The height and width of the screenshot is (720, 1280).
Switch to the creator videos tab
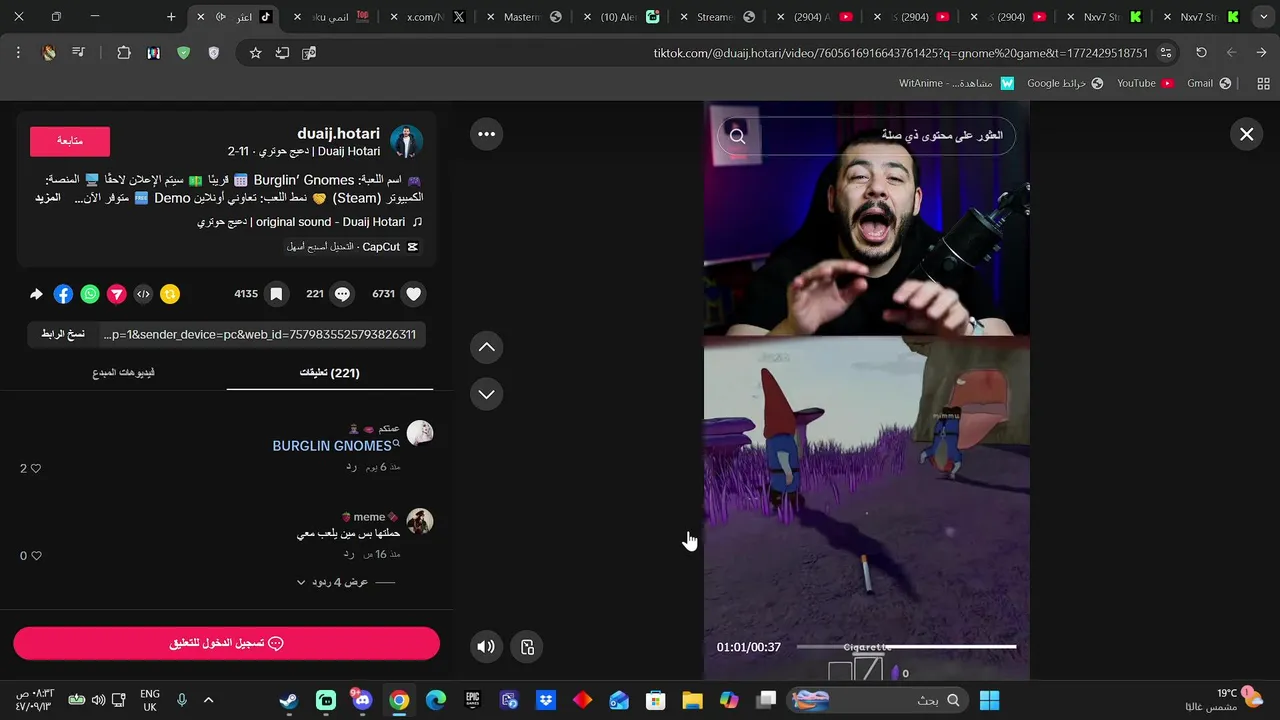pyautogui.click(x=124, y=373)
